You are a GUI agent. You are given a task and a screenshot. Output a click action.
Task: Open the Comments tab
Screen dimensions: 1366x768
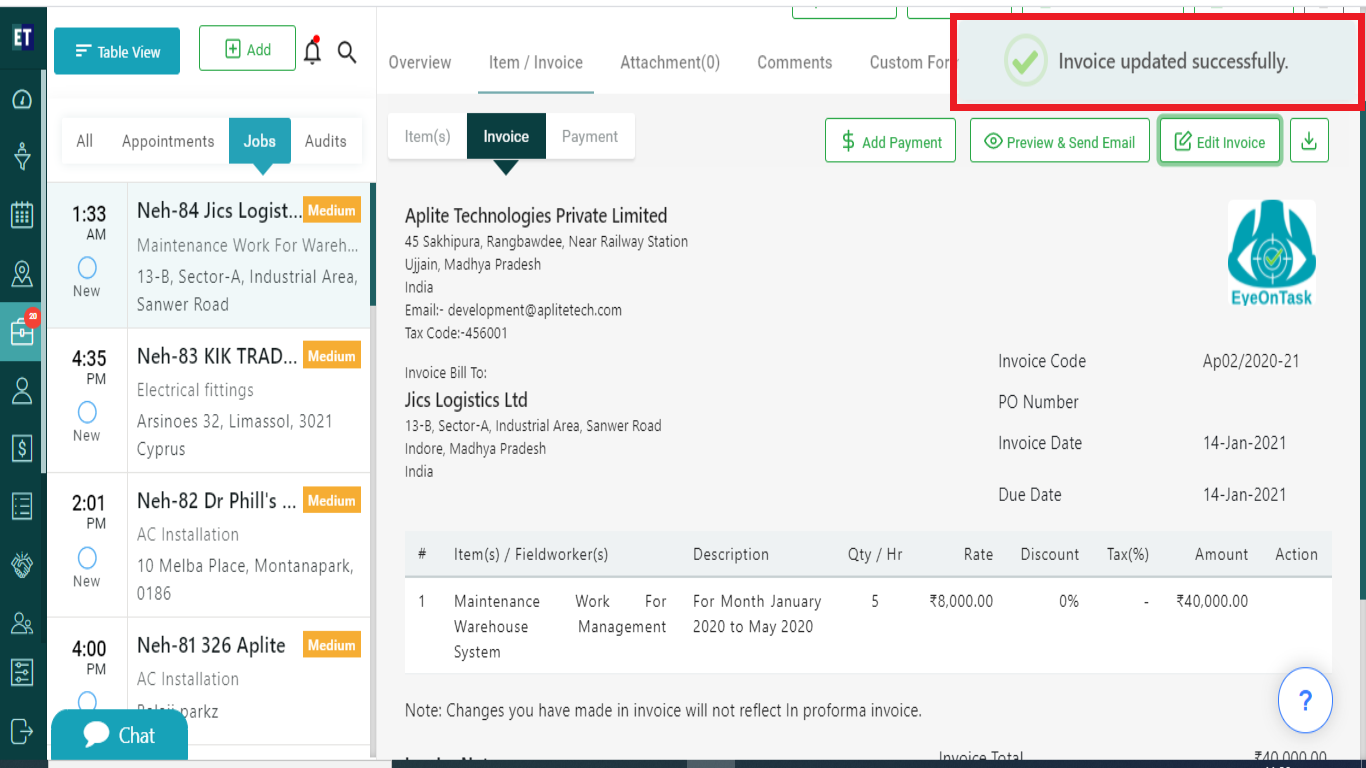point(795,62)
